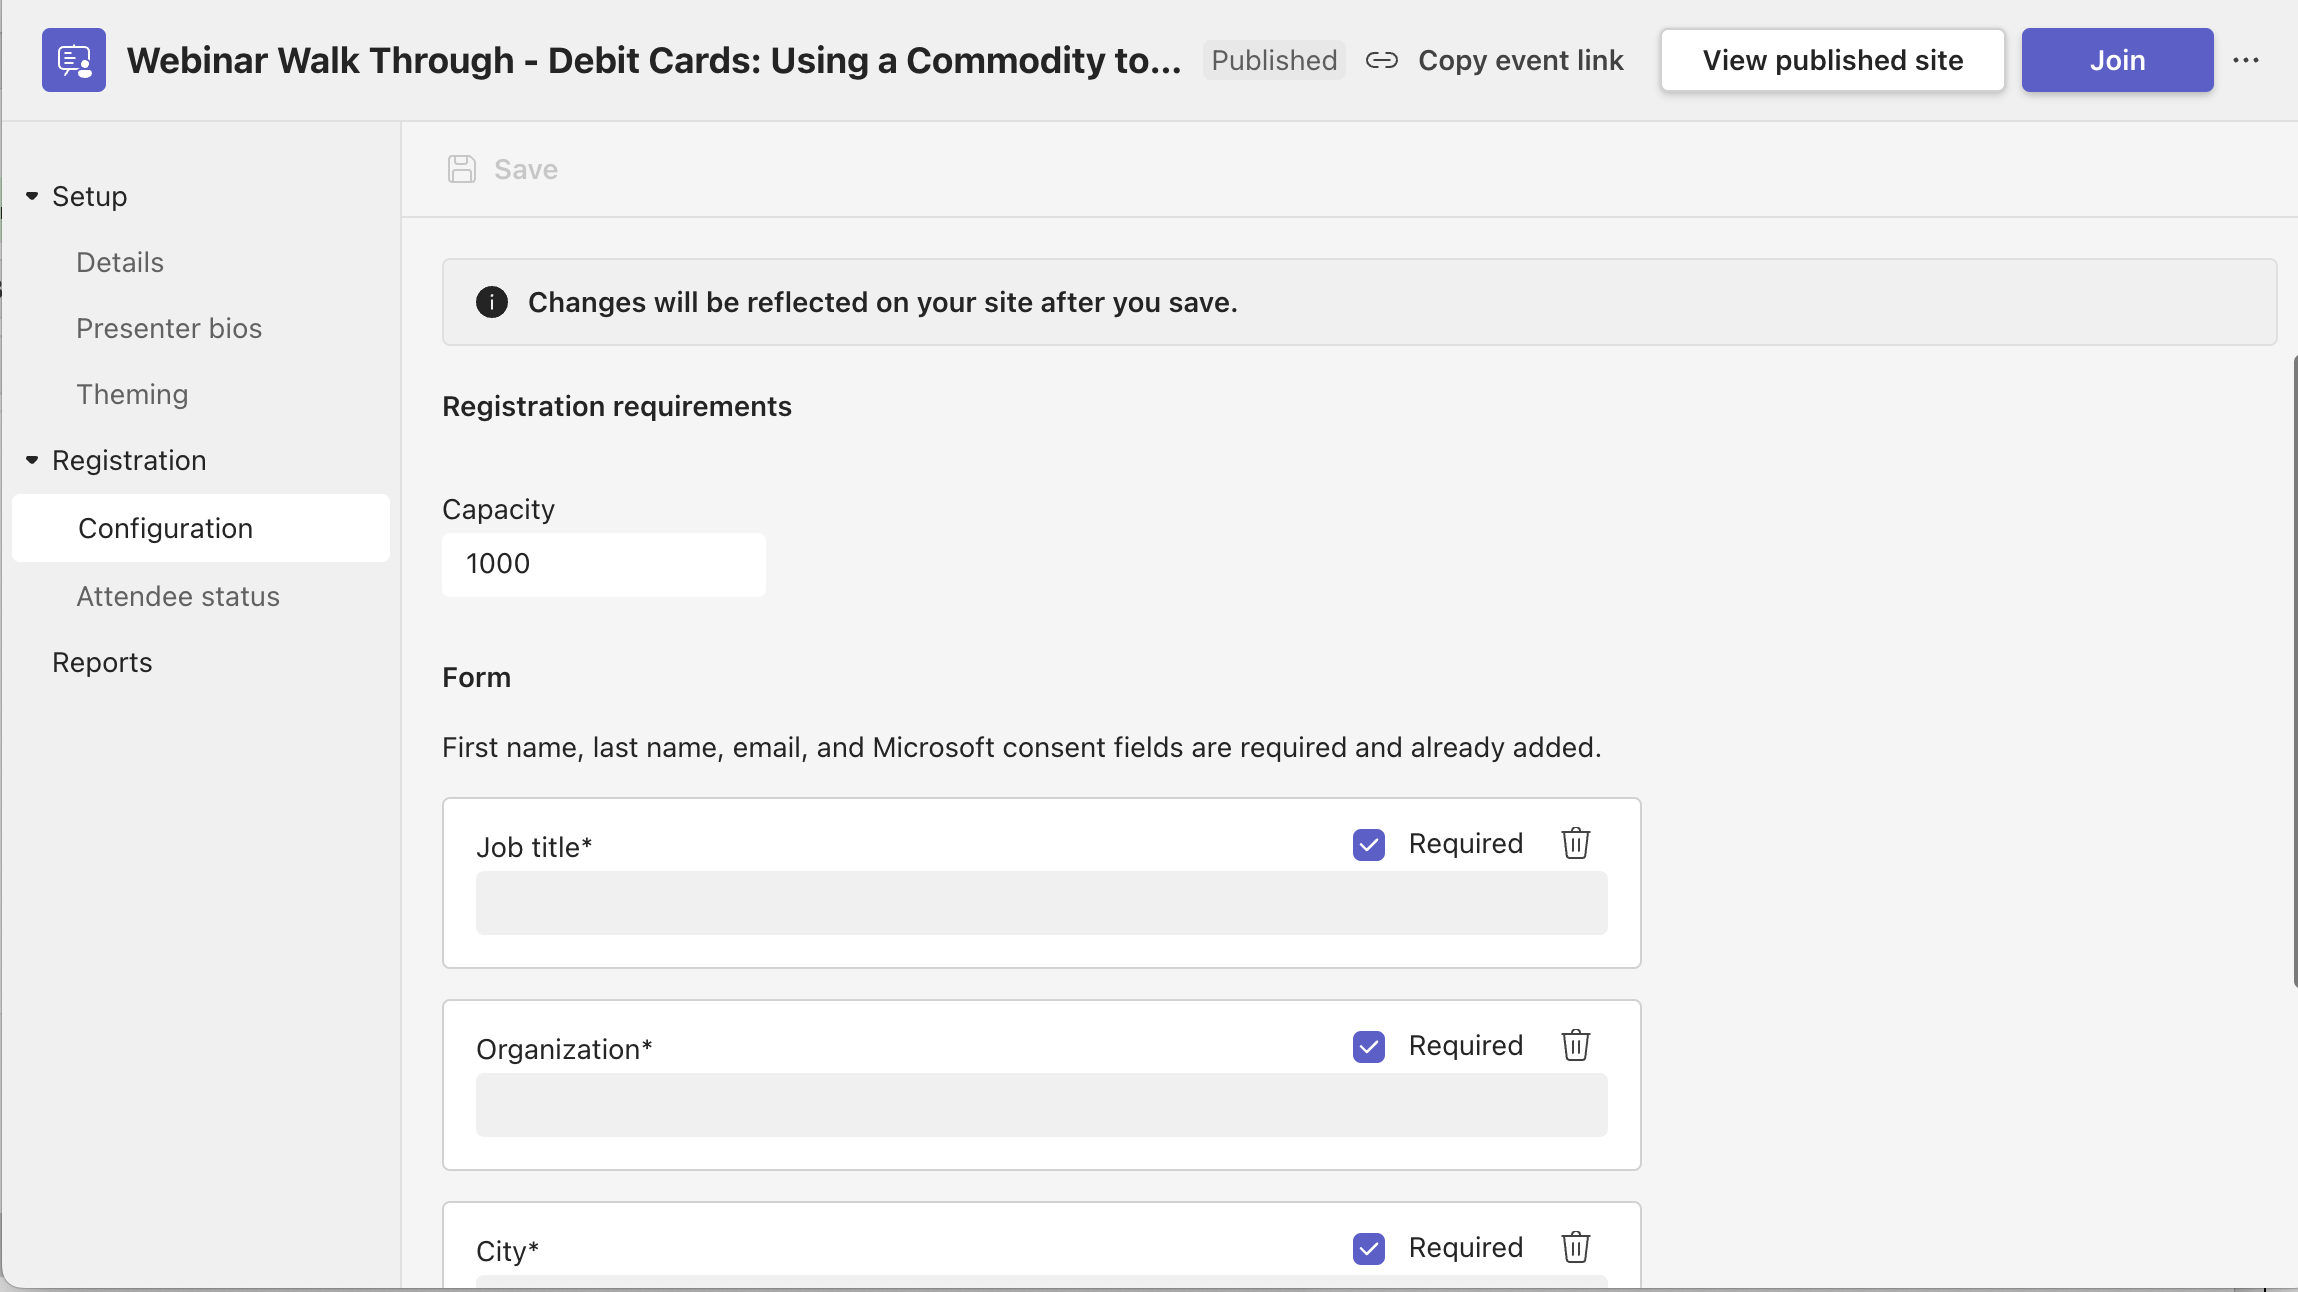
Task: Collapse the Registration section in sidebar
Action: 32,461
